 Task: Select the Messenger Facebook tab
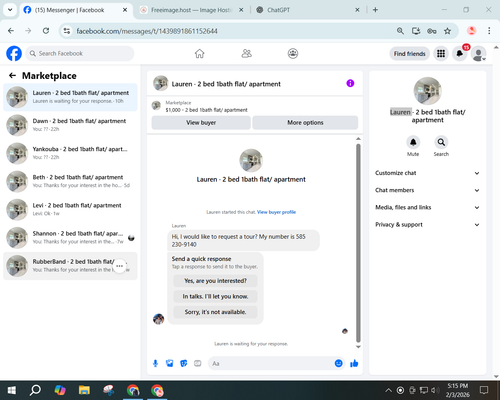click(76, 10)
